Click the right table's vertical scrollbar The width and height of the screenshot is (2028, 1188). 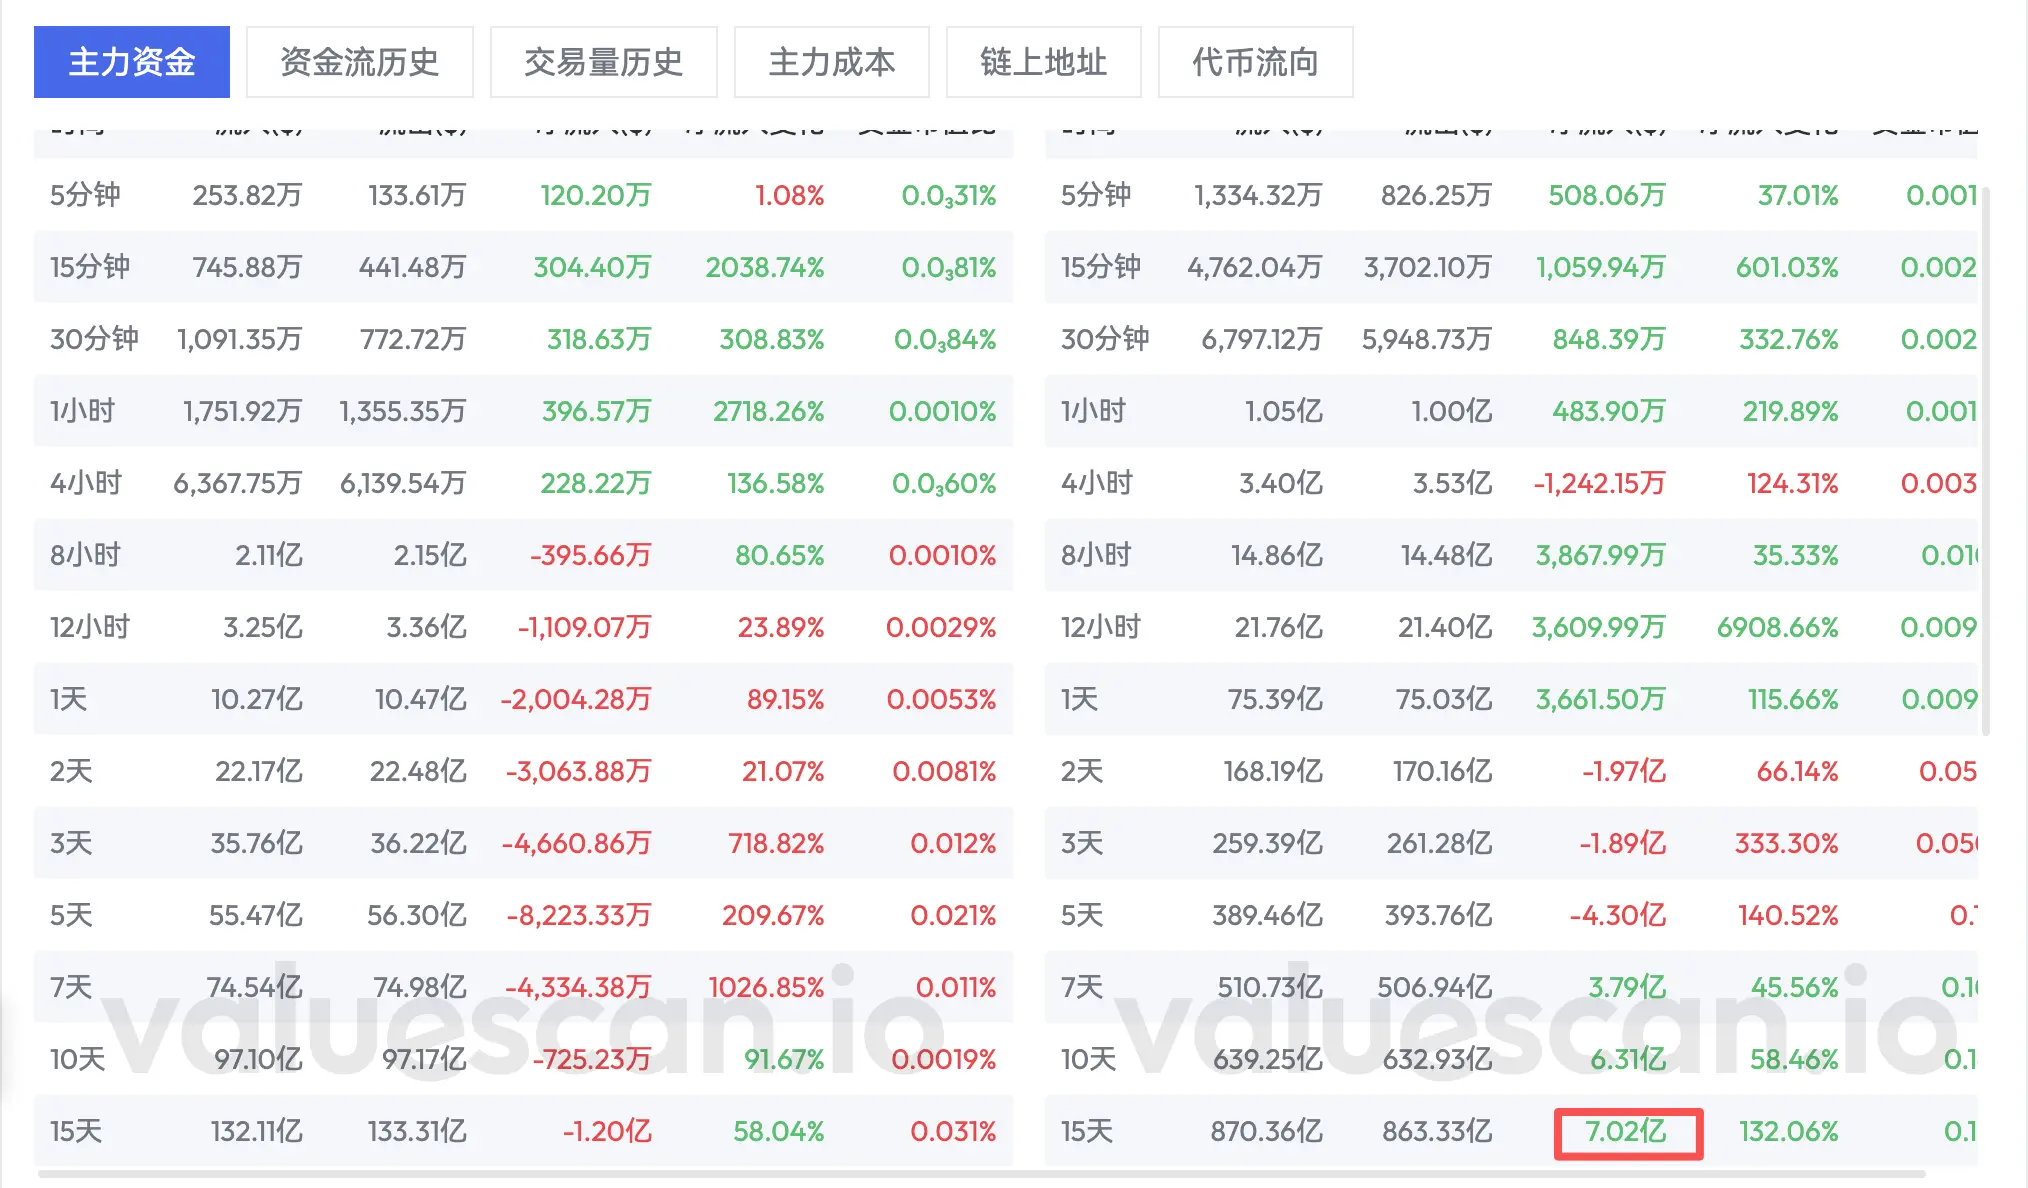click(x=1985, y=460)
